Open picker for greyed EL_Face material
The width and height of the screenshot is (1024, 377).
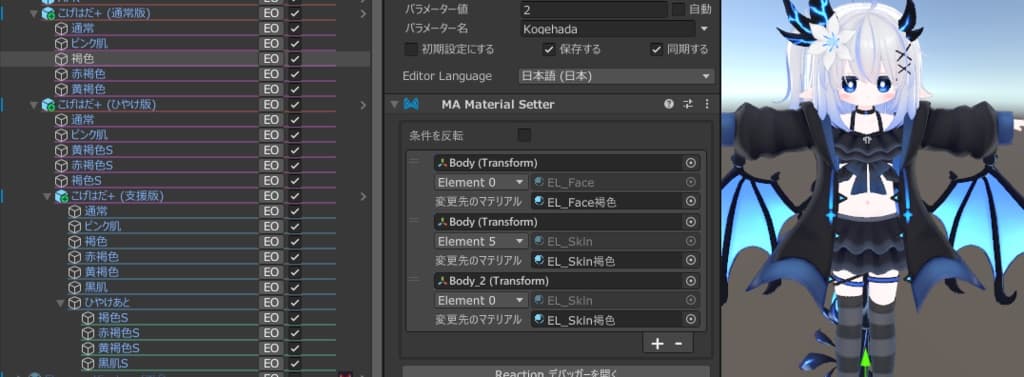(691, 182)
